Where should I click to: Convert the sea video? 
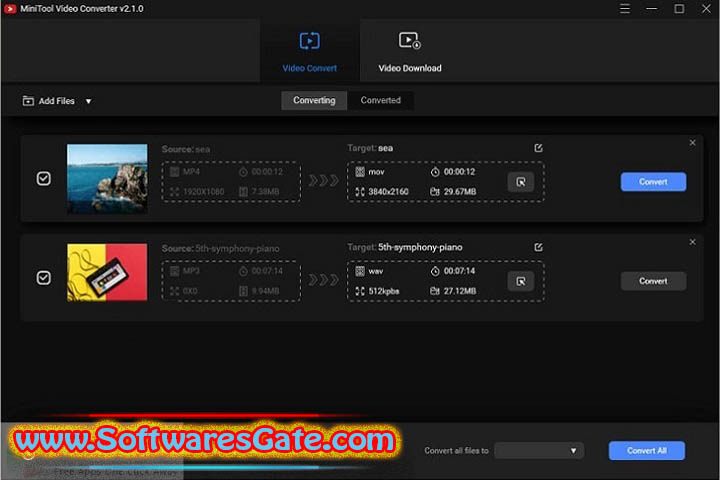click(653, 182)
